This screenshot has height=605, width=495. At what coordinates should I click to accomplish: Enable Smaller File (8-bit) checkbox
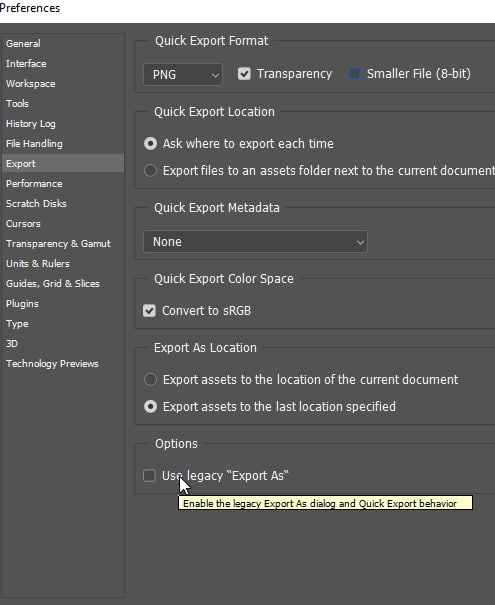355,74
